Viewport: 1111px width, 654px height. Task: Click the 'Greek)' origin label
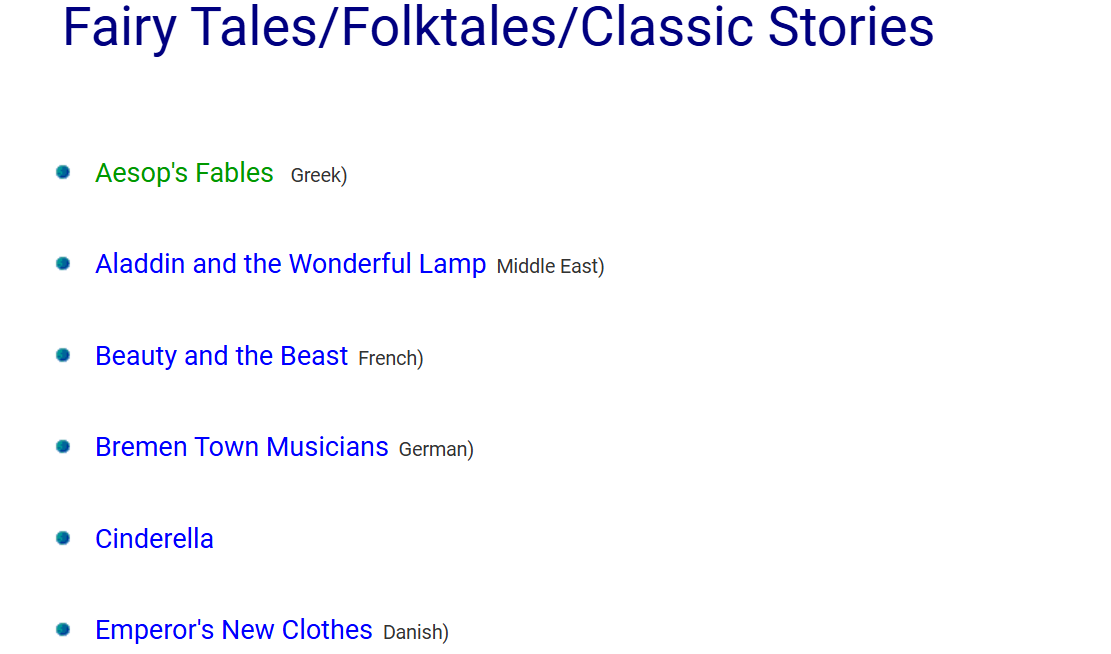click(x=319, y=176)
